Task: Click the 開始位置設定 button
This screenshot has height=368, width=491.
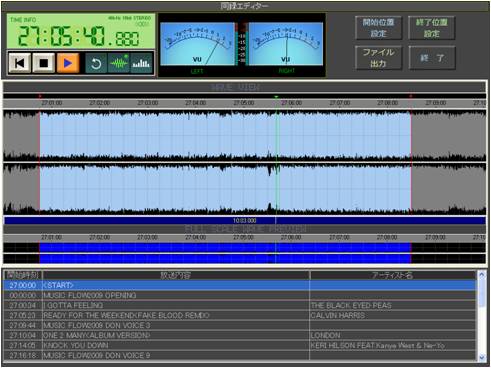Action: pyautogui.click(x=378, y=28)
